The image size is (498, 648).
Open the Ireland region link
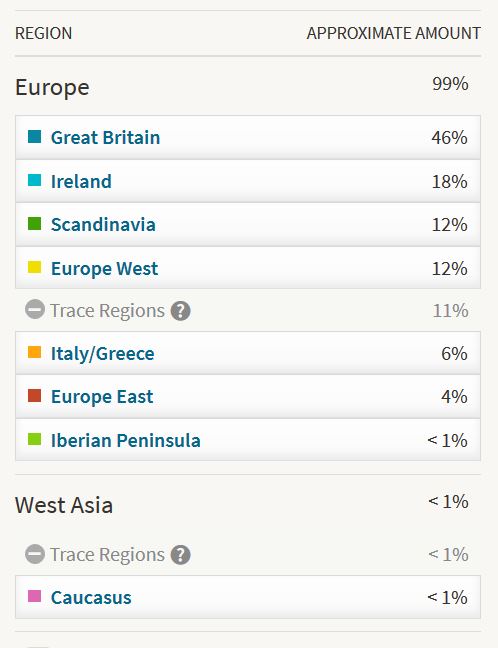[81, 181]
